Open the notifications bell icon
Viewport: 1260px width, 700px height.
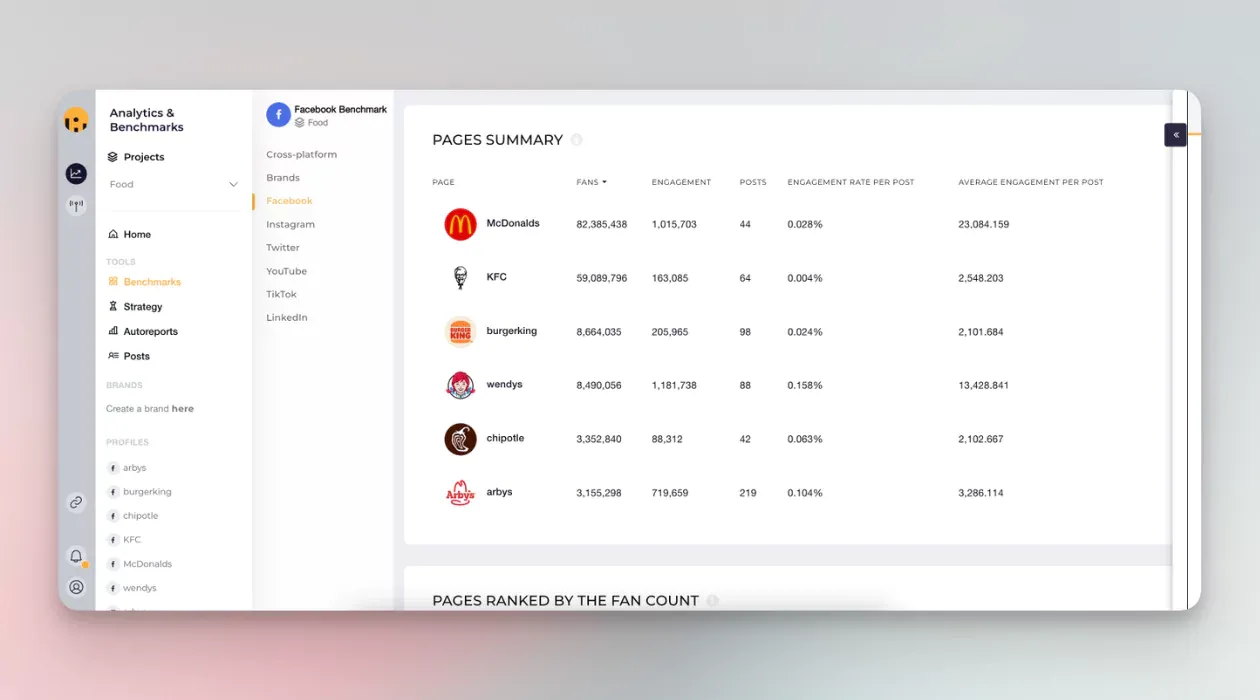(x=76, y=556)
